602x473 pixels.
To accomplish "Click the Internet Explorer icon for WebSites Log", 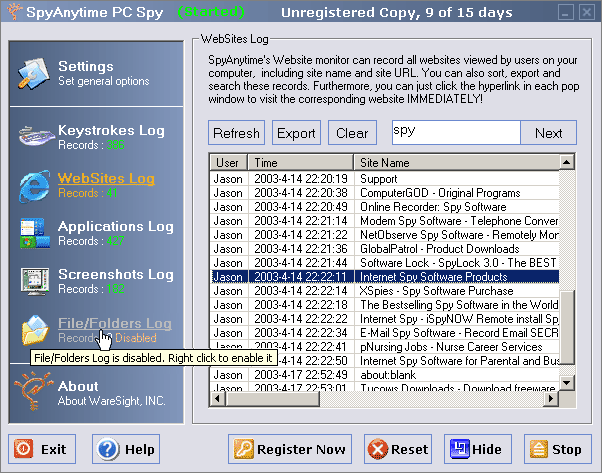I will click(35, 186).
